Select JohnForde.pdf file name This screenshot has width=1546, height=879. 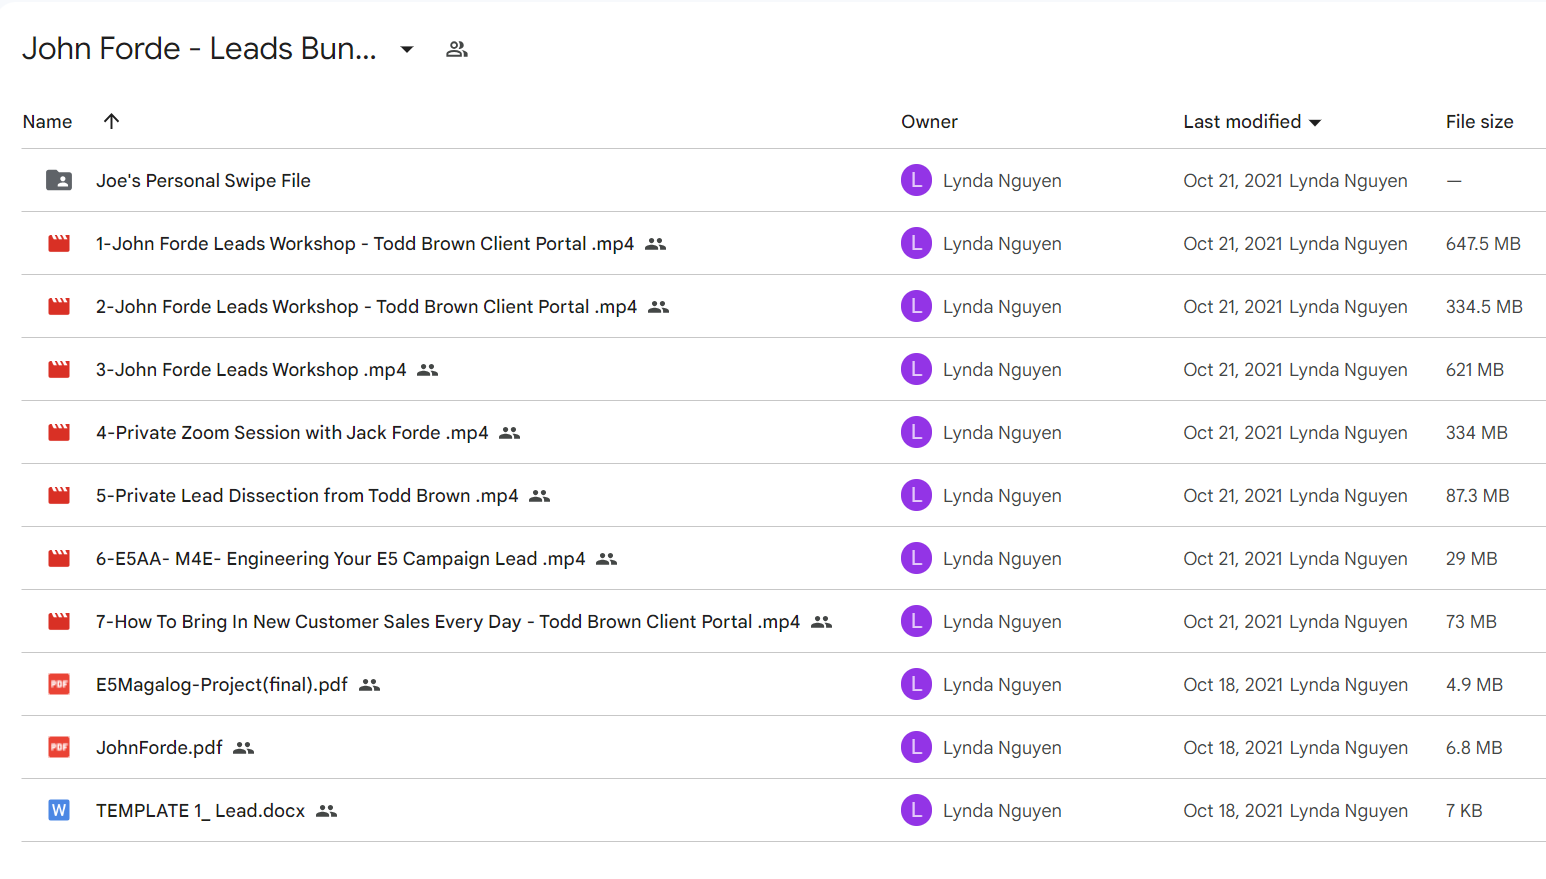click(x=159, y=747)
